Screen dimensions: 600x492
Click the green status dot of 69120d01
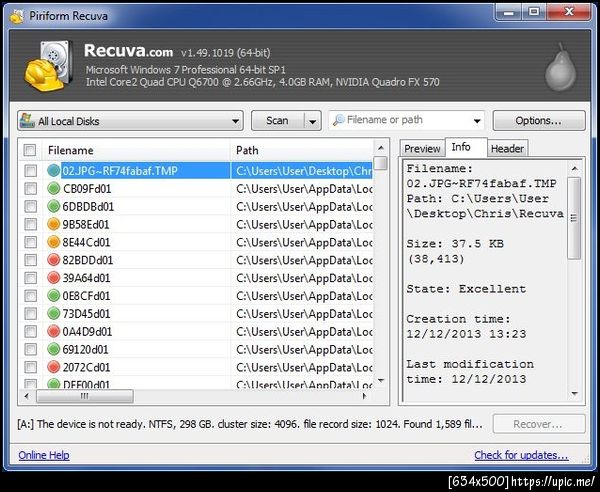click(x=54, y=349)
